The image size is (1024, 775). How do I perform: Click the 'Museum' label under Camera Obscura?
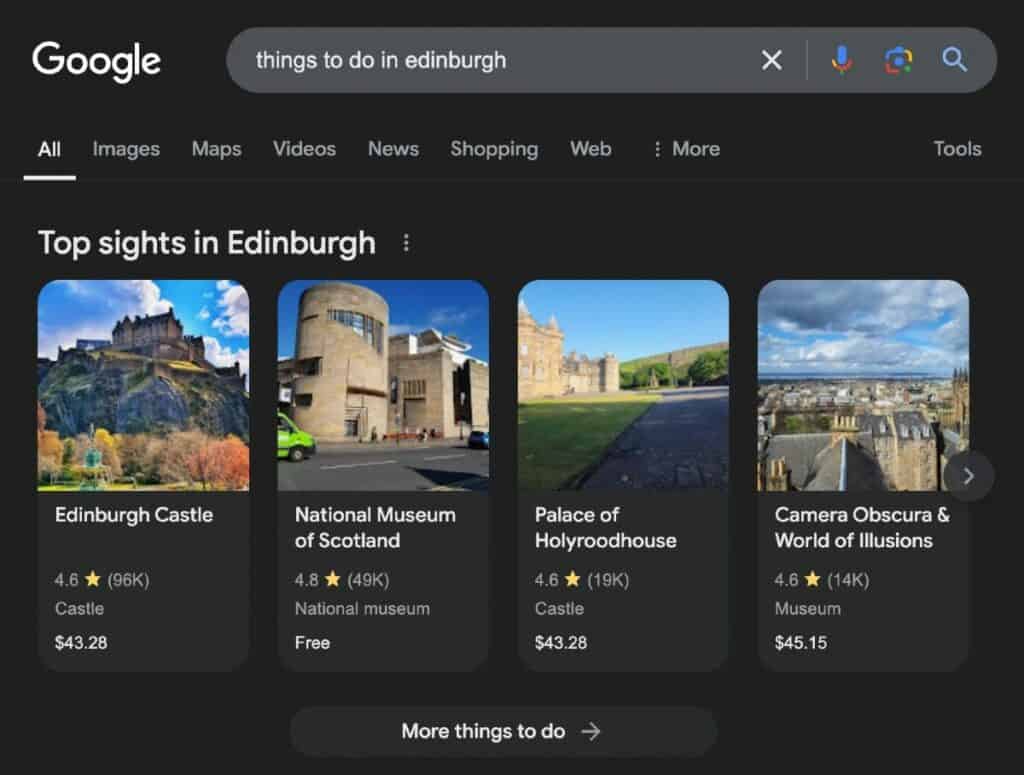click(x=808, y=609)
